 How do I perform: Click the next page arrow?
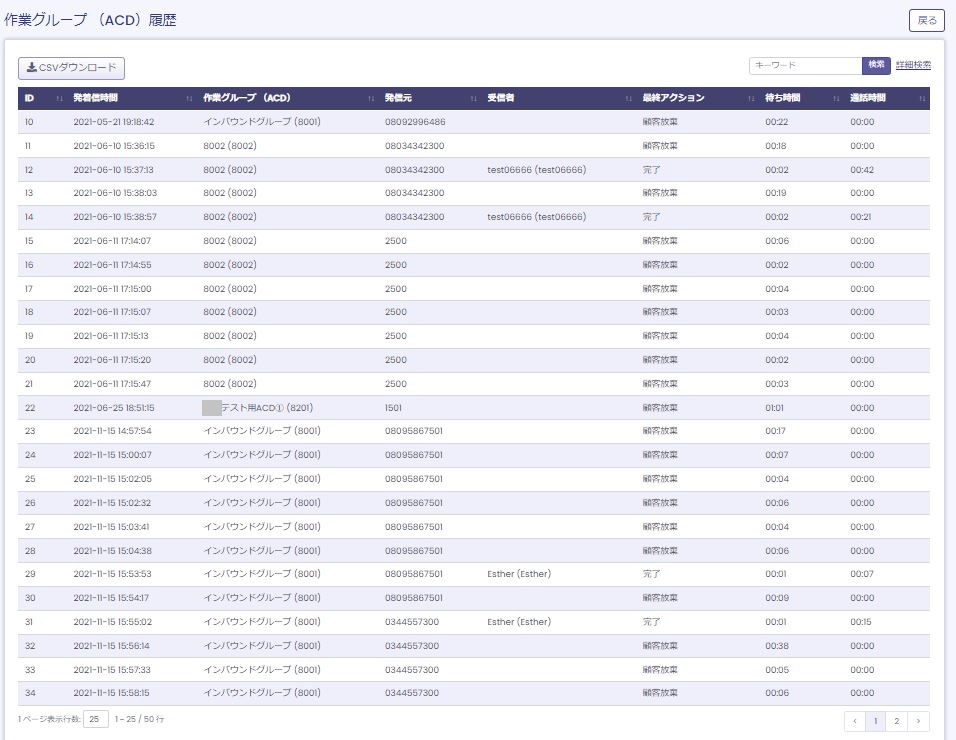(x=919, y=720)
